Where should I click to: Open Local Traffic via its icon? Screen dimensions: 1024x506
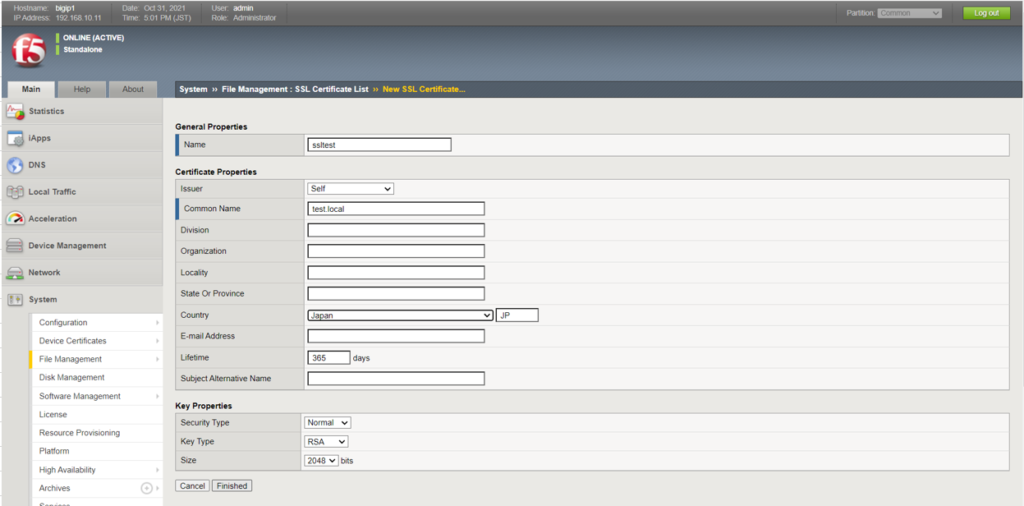point(15,192)
